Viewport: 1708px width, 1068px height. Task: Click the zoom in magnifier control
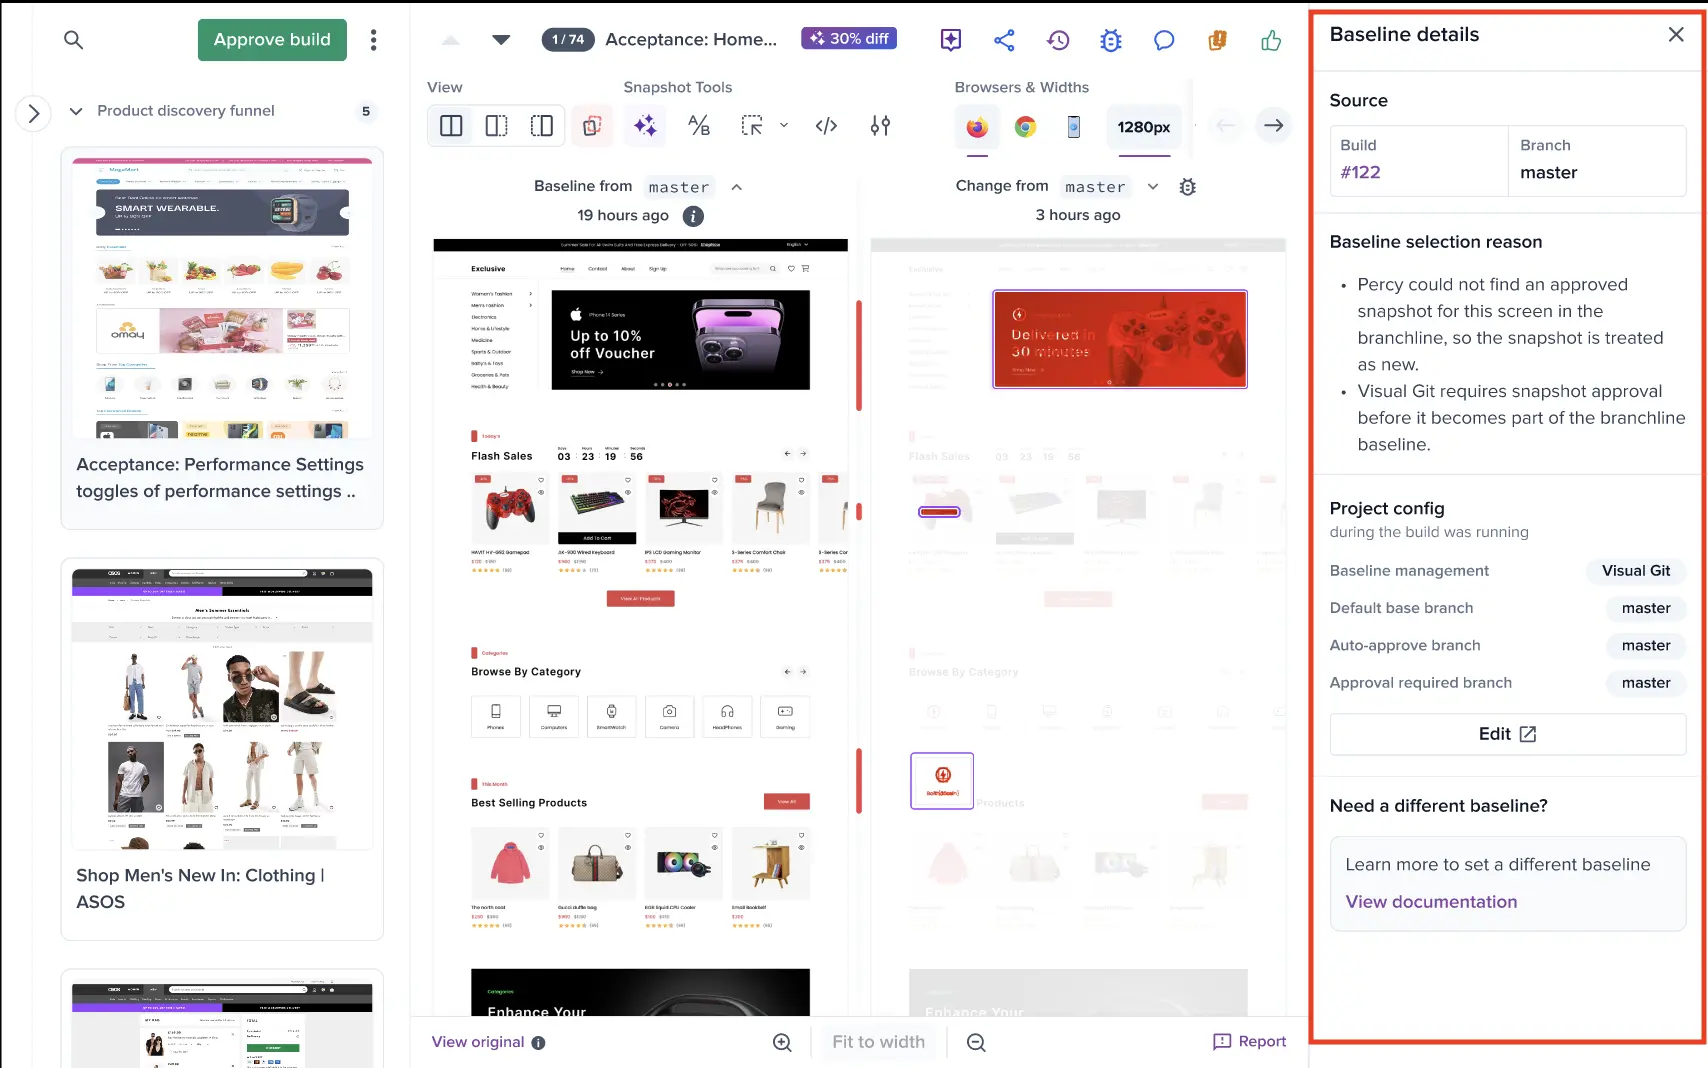782,1042
